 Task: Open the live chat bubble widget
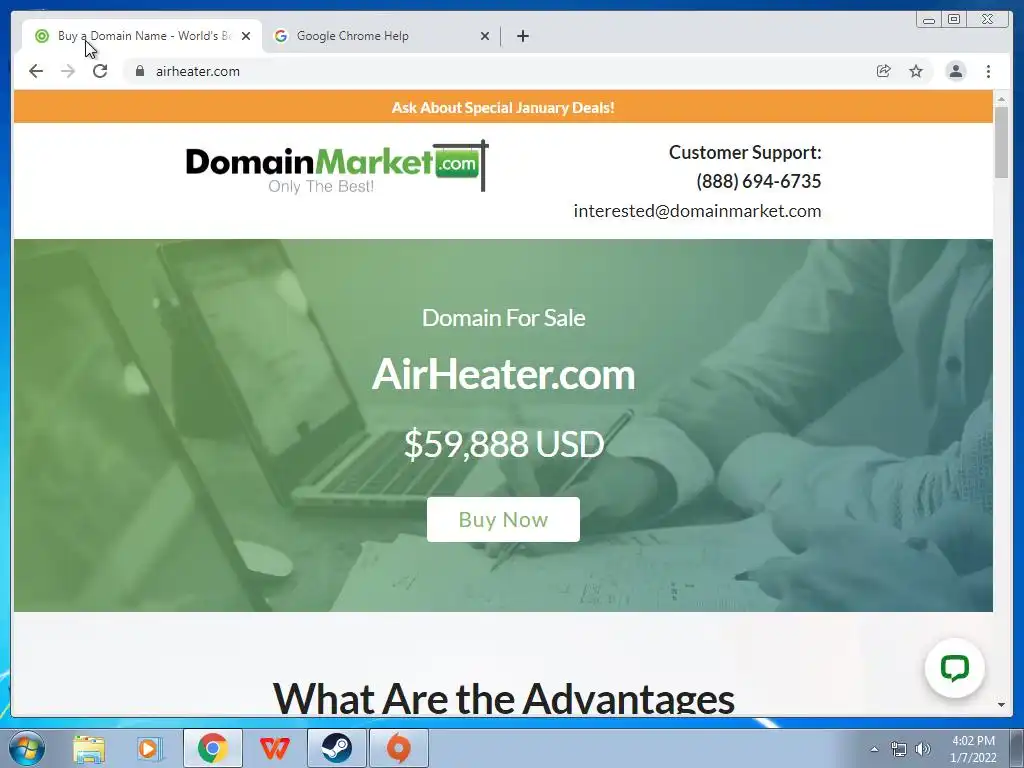pyautogui.click(x=954, y=668)
